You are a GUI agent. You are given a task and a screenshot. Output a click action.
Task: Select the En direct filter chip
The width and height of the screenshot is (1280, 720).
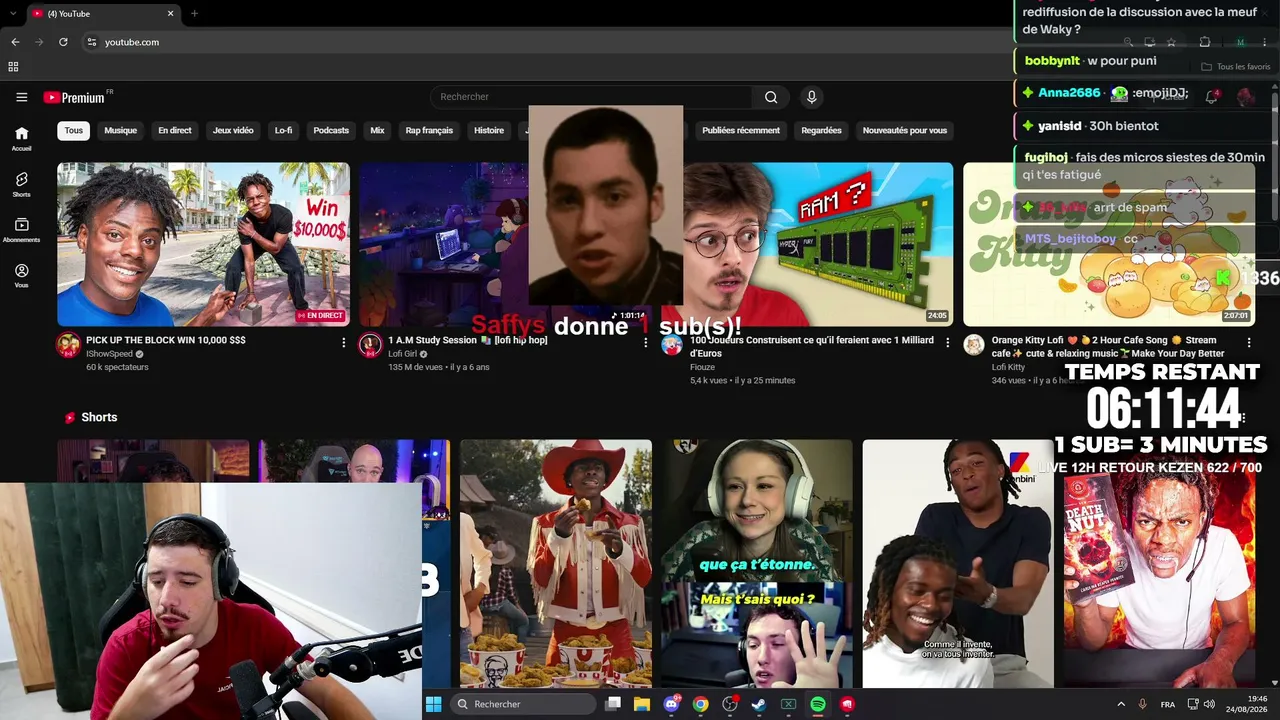tap(174, 130)
